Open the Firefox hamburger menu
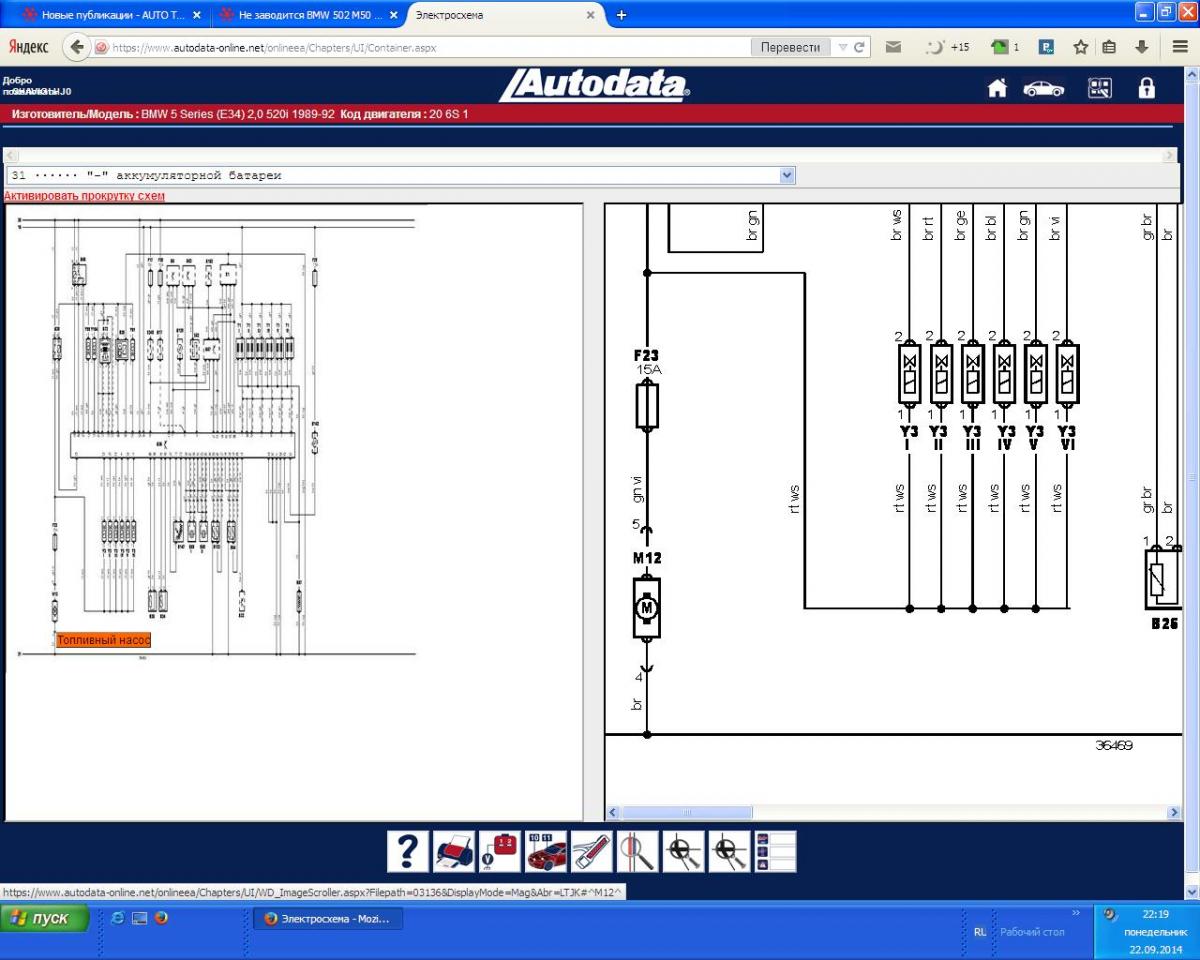 1180,47
